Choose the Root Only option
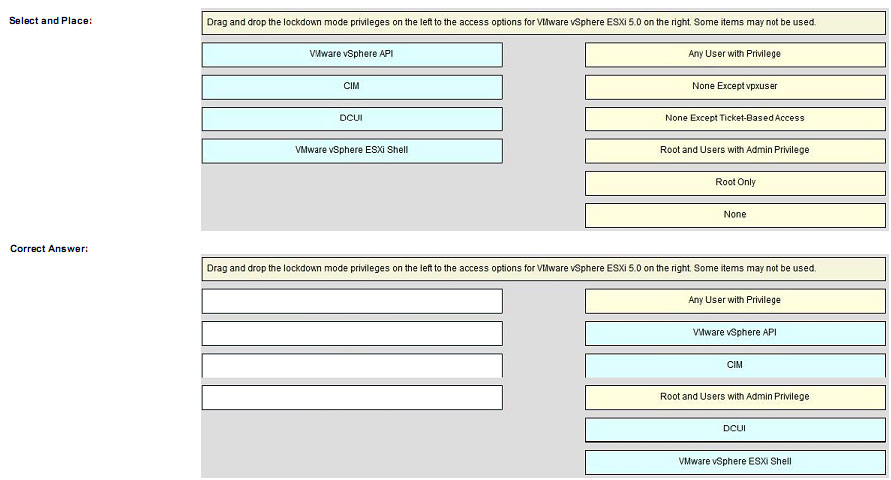This screenshot has height=480, width=891. point(735,183)
